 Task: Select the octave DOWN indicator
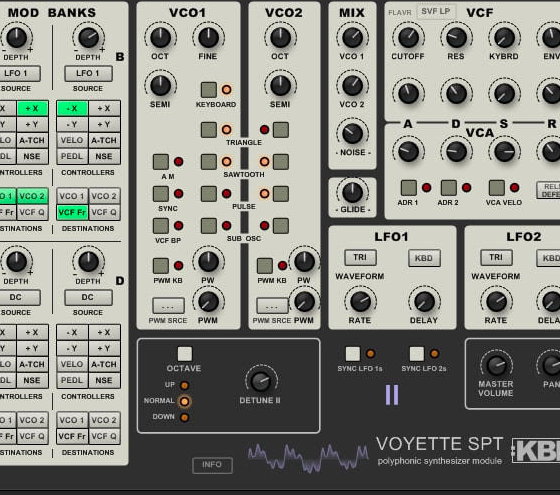[x=185, y=417]
